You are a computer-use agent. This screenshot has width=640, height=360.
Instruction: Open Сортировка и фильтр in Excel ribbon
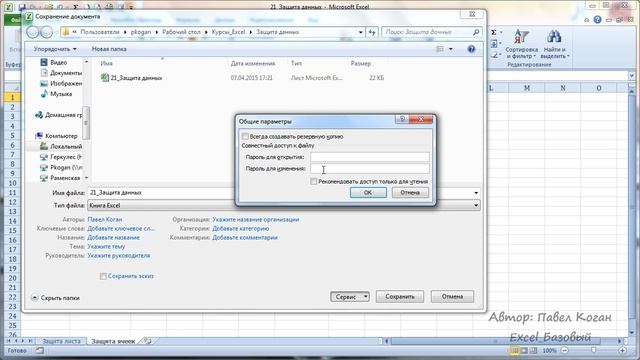[521, 44]
